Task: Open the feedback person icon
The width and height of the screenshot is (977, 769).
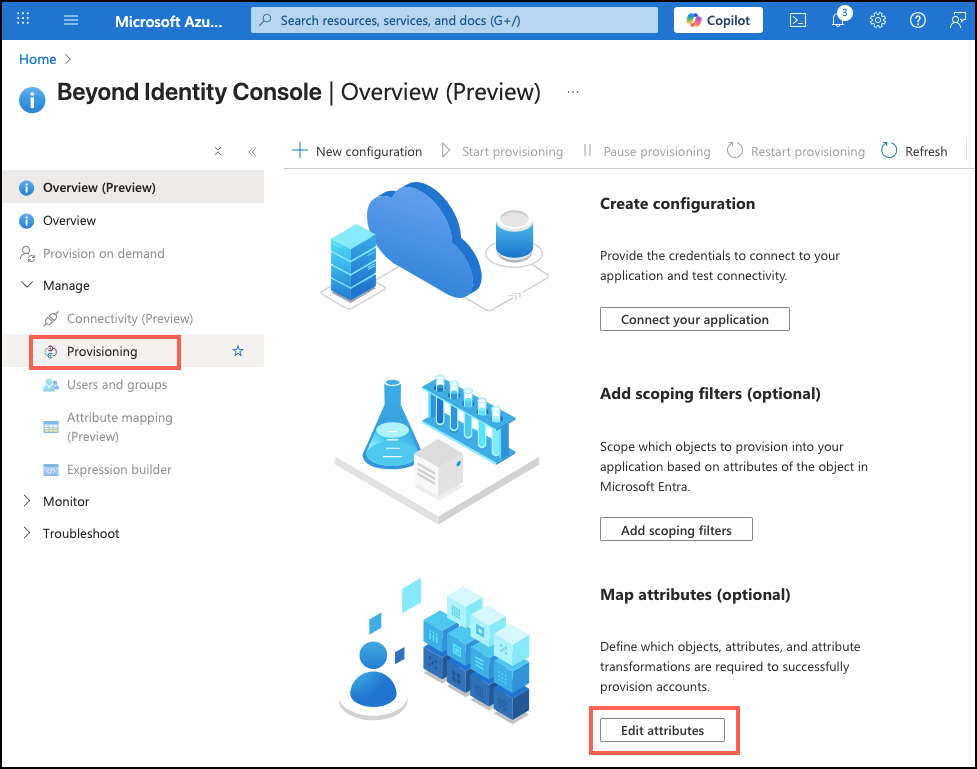Action: point(958,20)
